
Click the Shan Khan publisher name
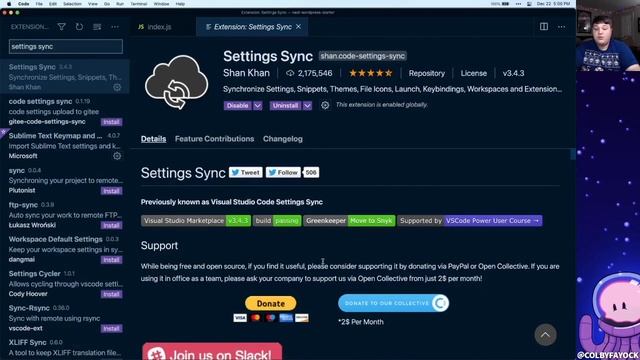(x=246, y=73)
